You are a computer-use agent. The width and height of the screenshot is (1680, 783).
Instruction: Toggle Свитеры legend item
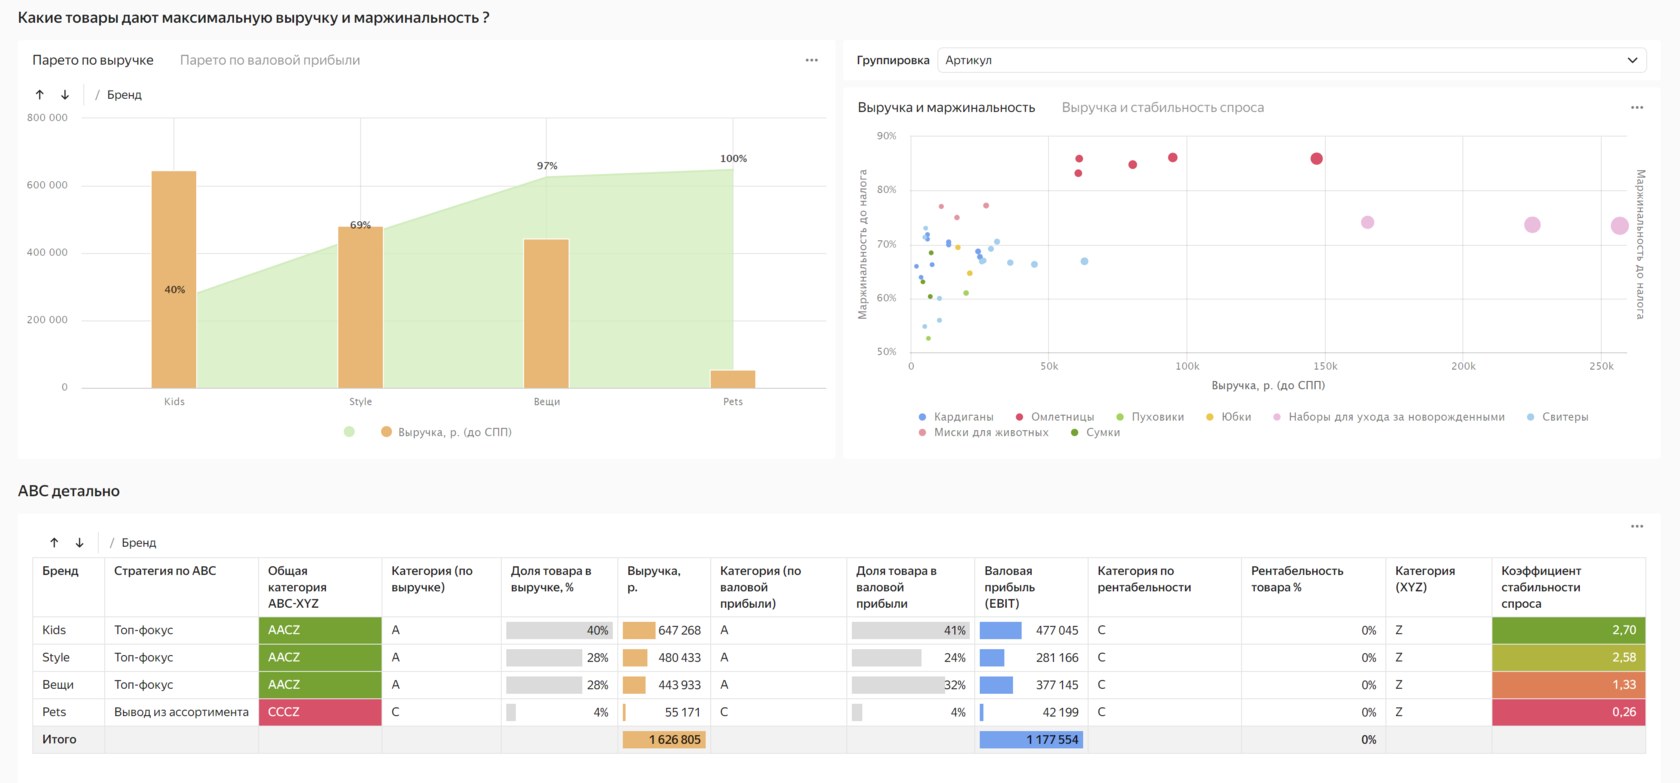pos(1557,417)
